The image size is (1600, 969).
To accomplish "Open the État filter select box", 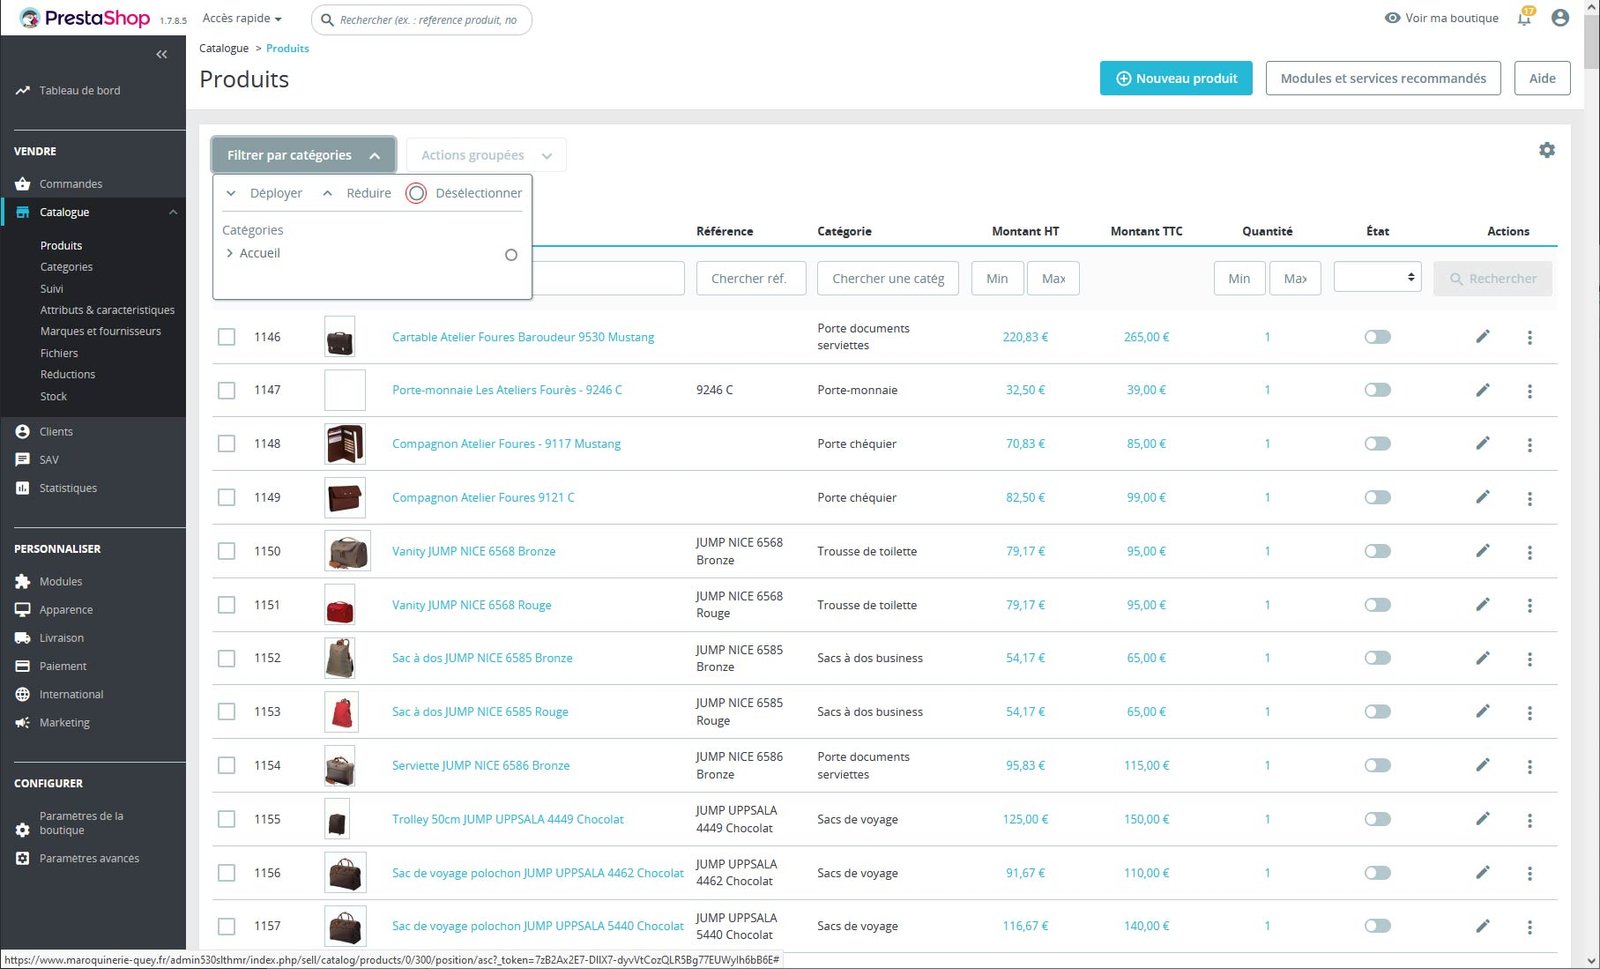I will coord(1377,278).
